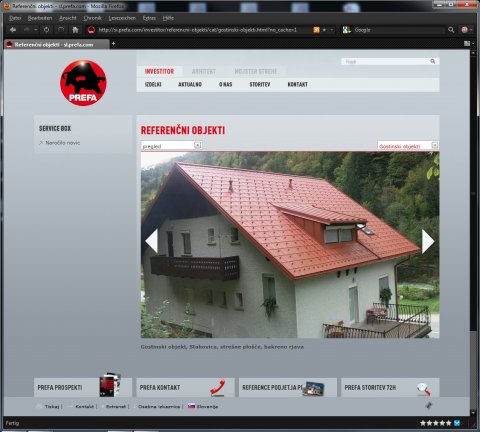Switch to the ARHITEKT tab

click(204, 71)
